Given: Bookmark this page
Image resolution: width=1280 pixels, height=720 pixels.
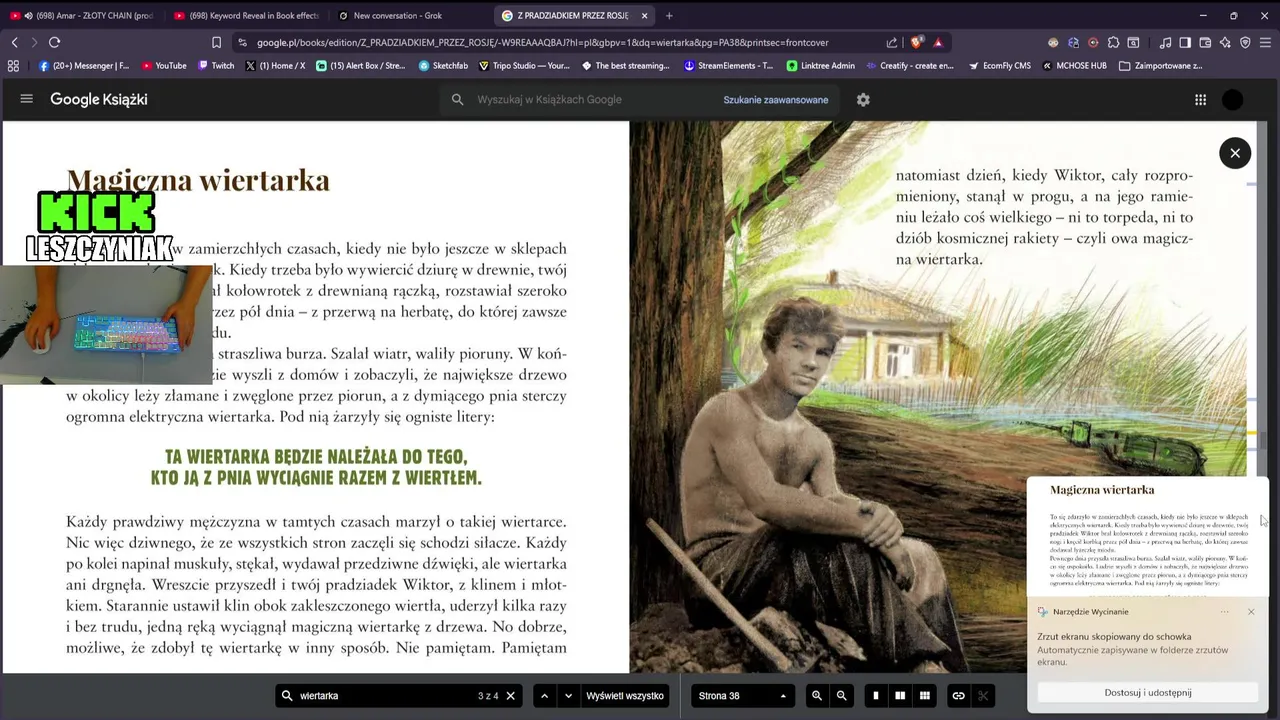Looking at the screenshot, I should coord(216,42).
